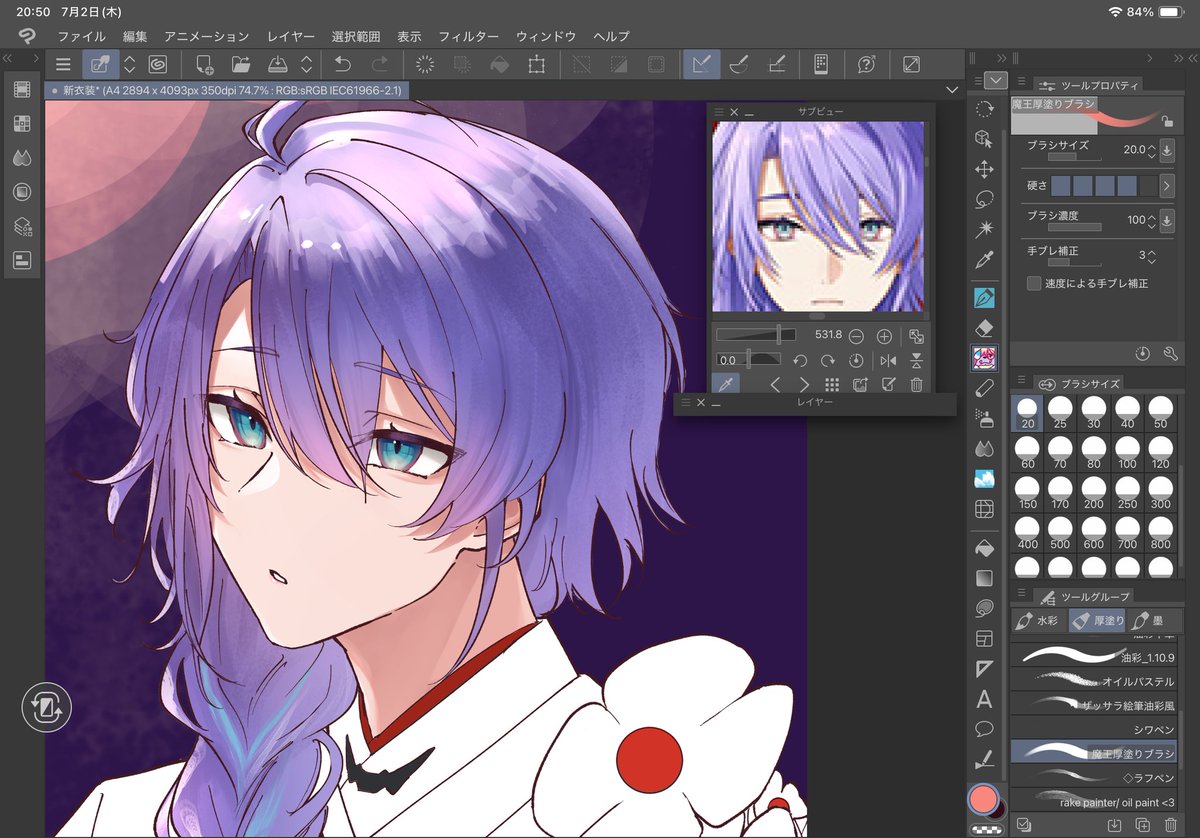This screenshot has width=1200, height=838.
Task: Open the 編集 menu
Action: (135, 36)
